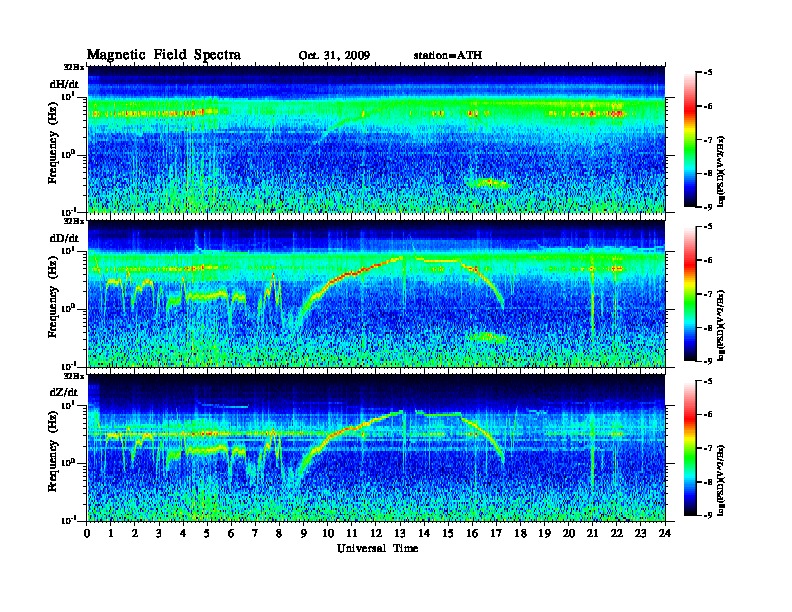Click hour tick label "15" on time axis

pos(448,534)
